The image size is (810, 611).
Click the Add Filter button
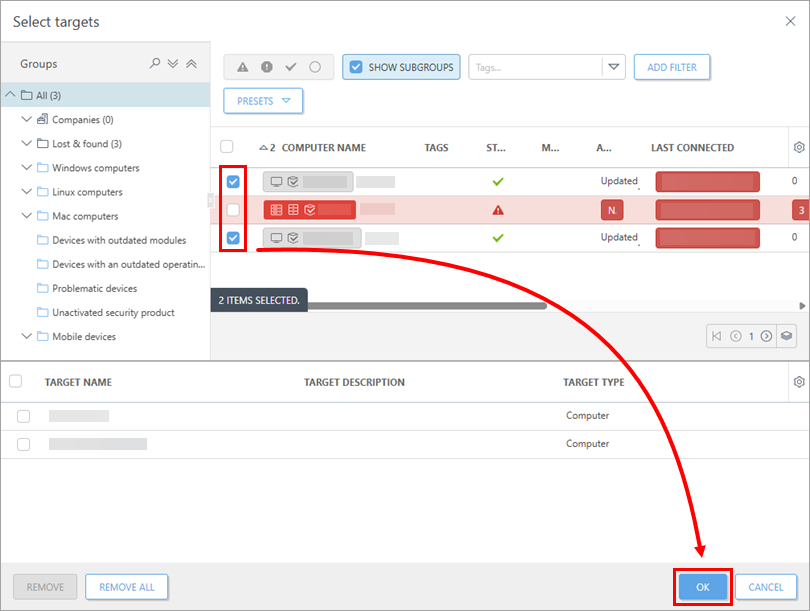(x=672, y=67)
